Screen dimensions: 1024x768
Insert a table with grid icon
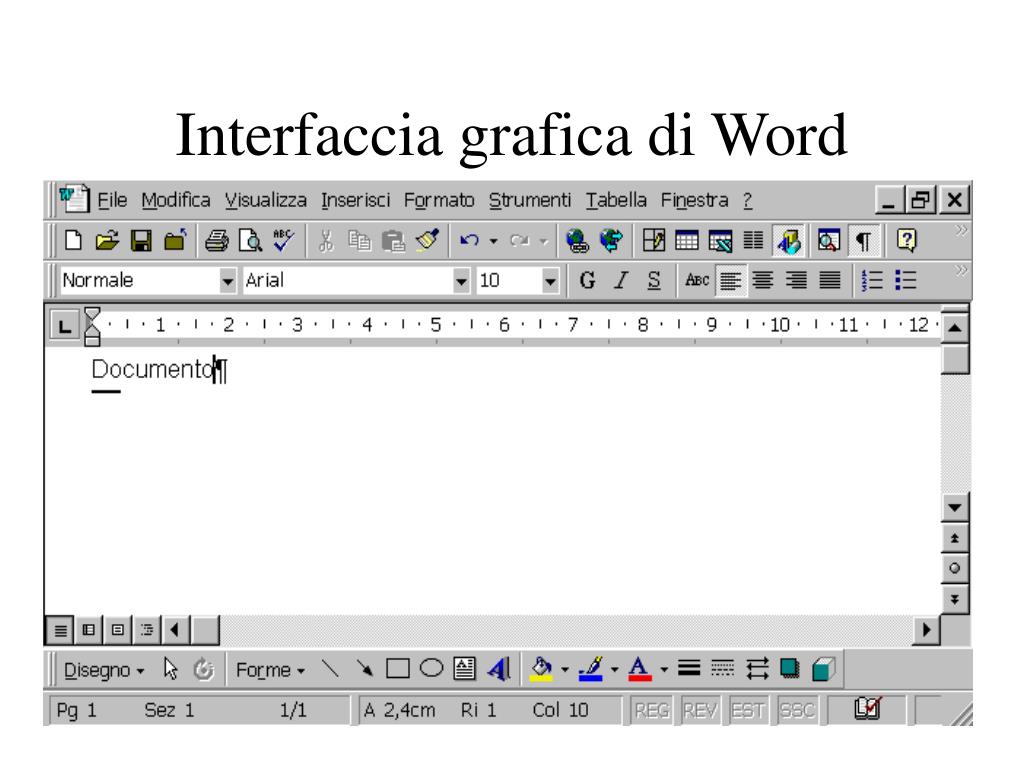point(686,241)
